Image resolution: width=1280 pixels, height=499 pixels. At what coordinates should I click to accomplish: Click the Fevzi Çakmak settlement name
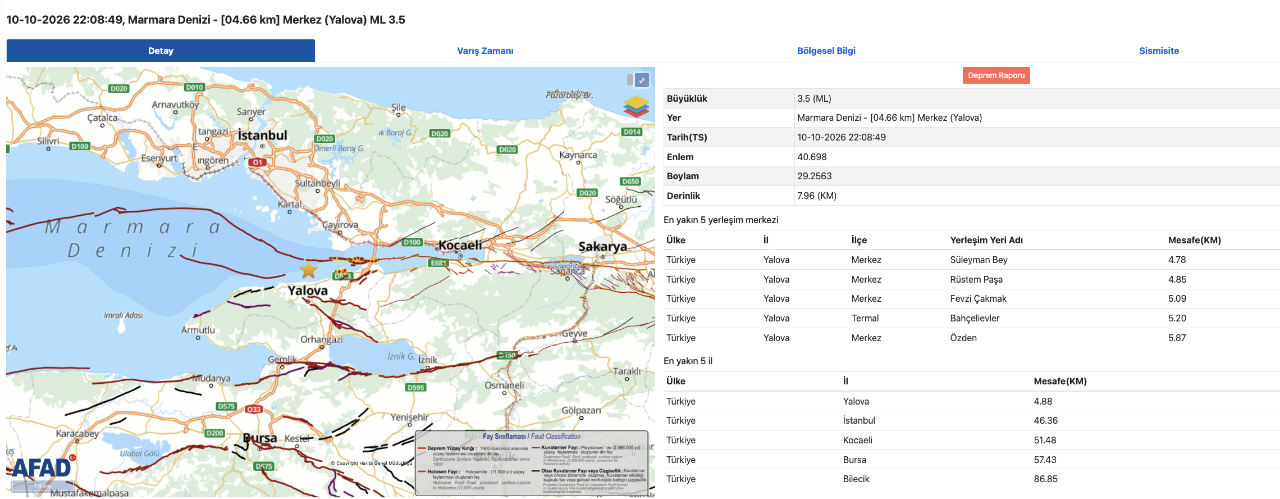click(x=978, y=299)
